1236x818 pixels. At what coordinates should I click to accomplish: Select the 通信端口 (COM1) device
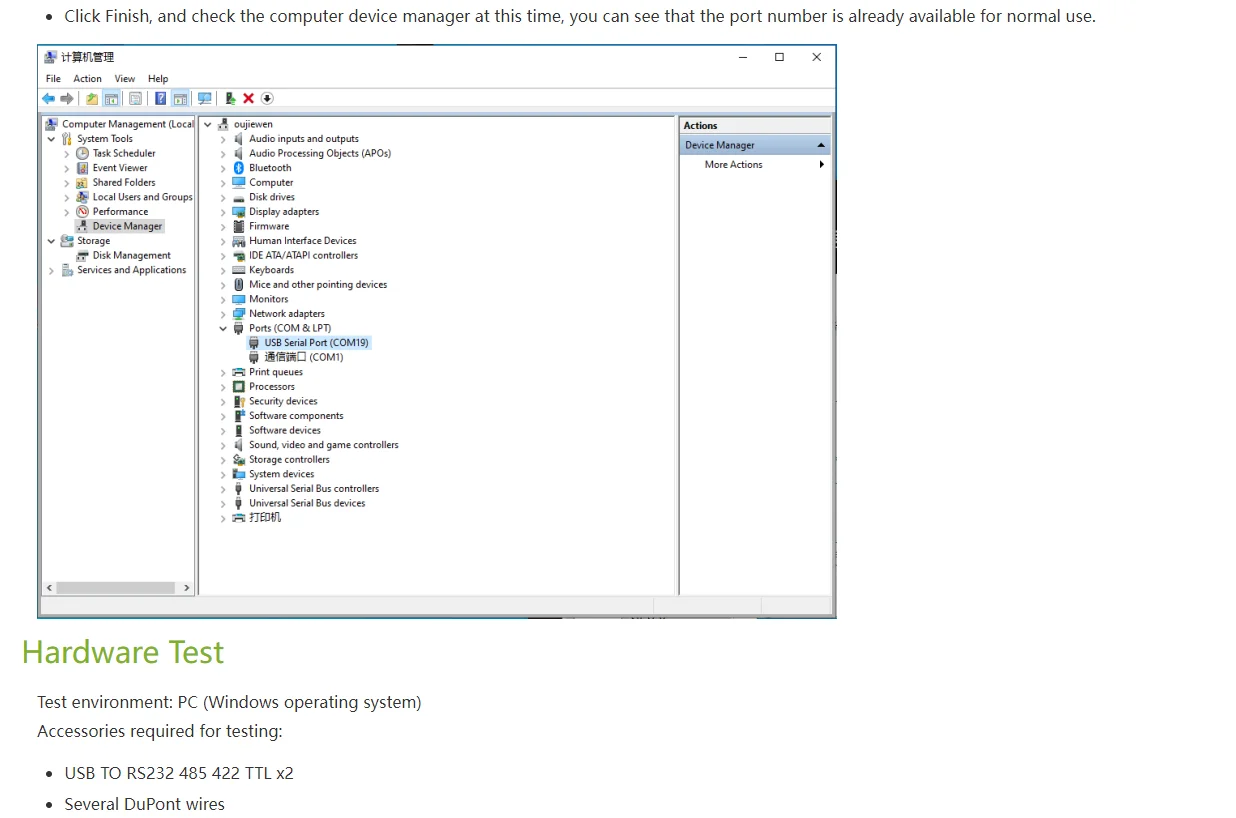pos(303,357)
